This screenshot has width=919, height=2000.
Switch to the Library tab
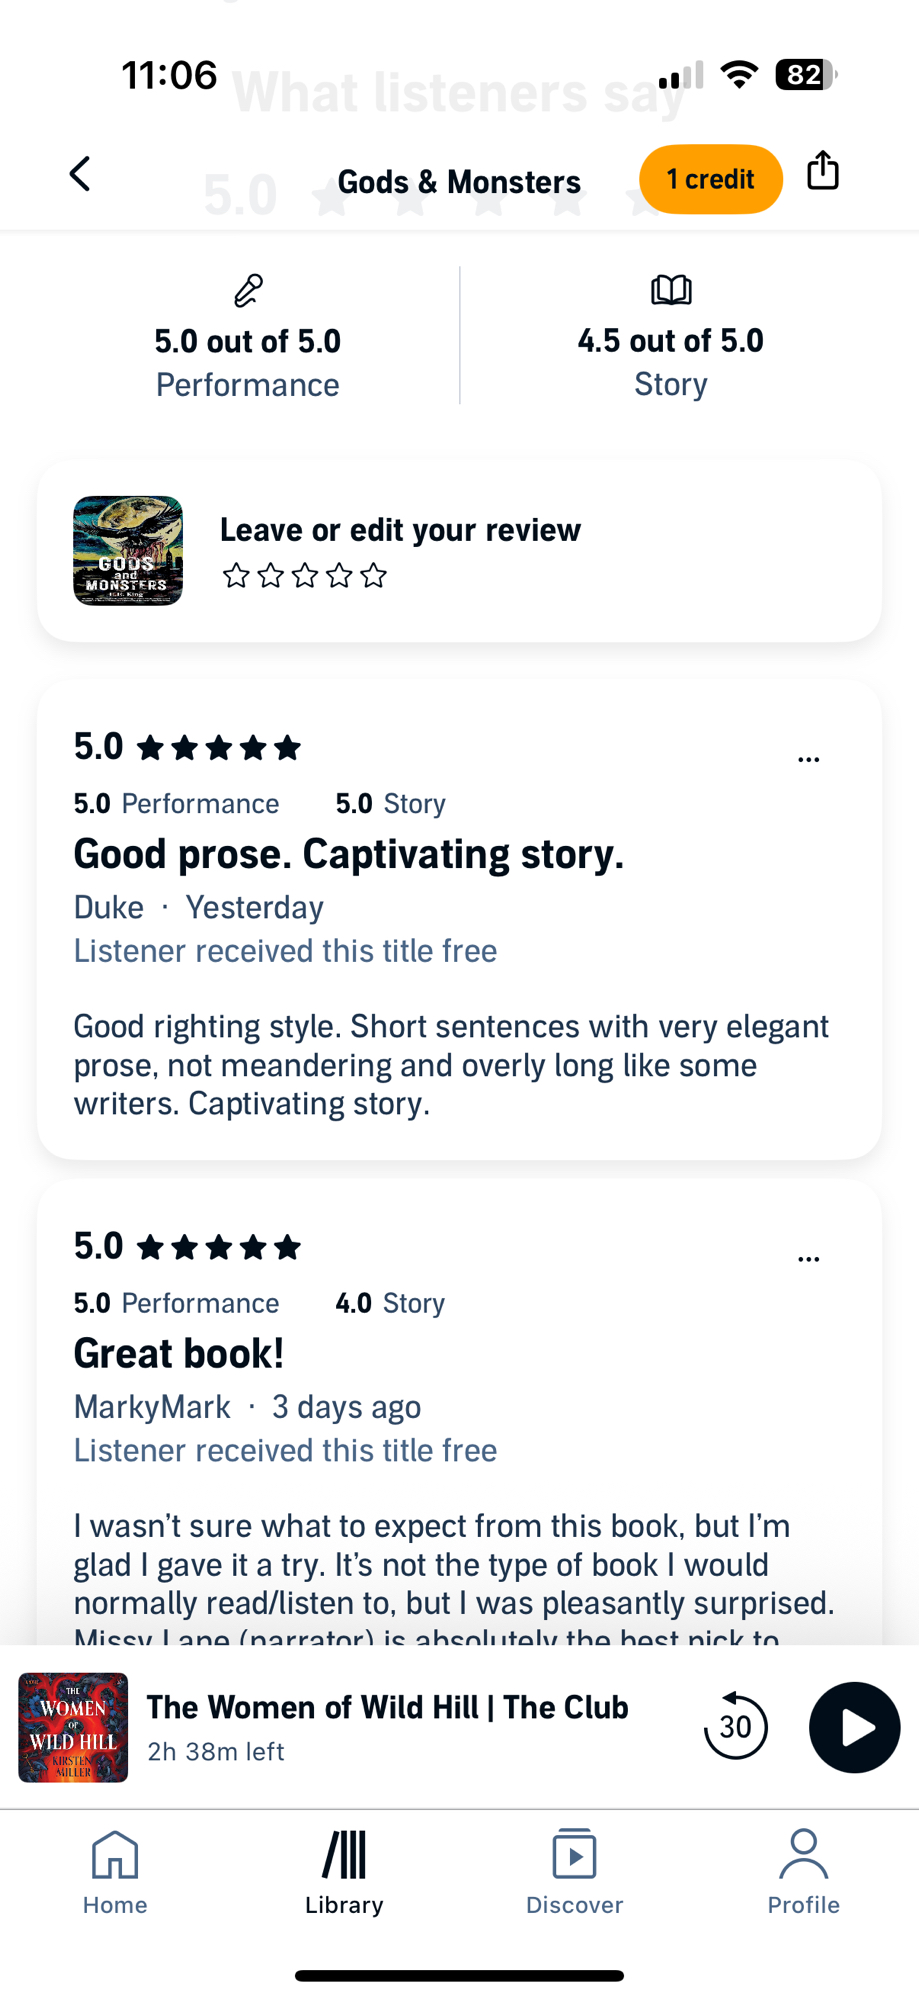tap(344, 1872)
